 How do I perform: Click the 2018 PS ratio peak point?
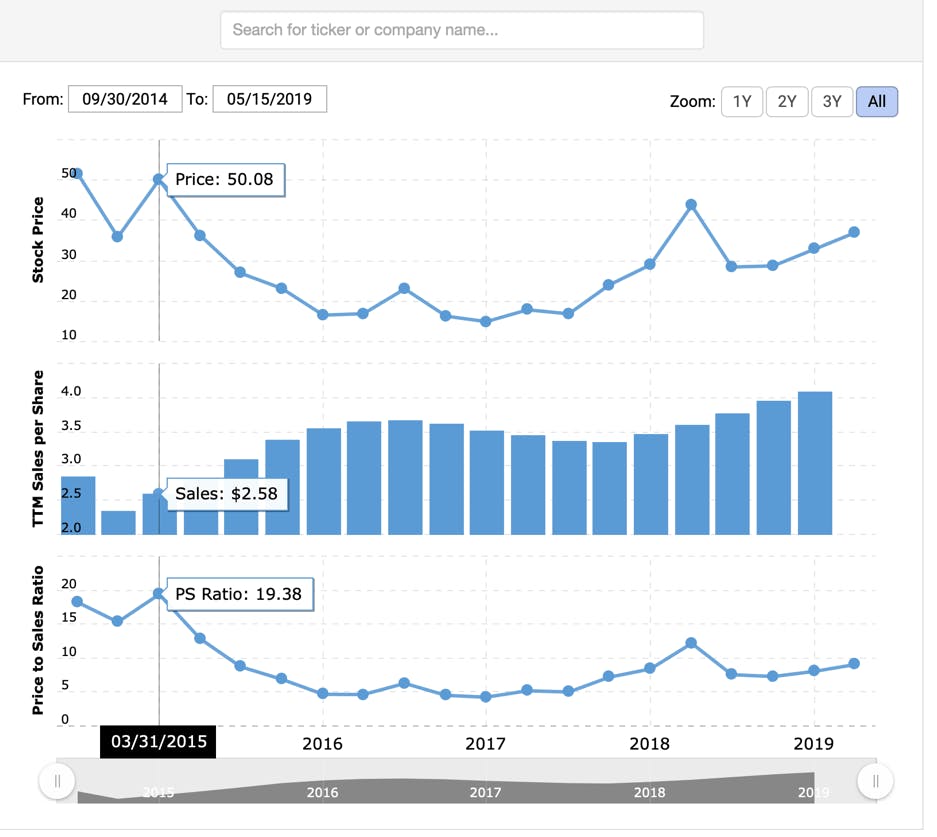point(691,643)
